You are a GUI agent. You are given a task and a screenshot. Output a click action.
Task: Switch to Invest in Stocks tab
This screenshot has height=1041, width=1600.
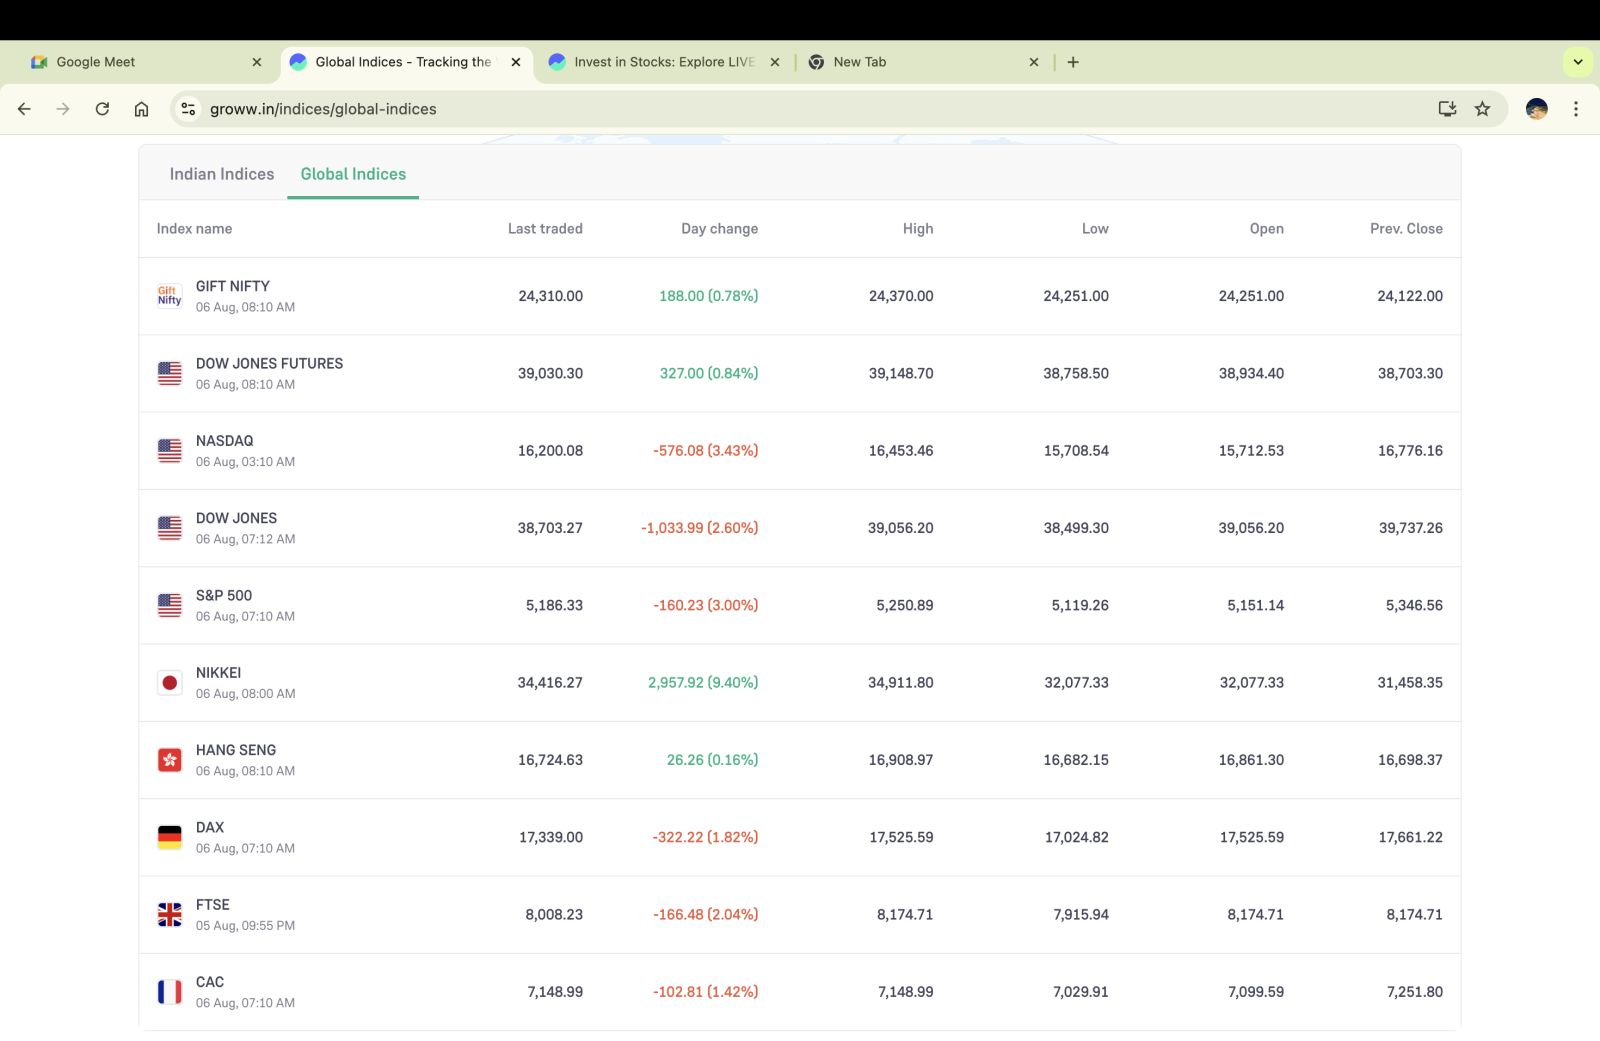click(x=664, y=62)
